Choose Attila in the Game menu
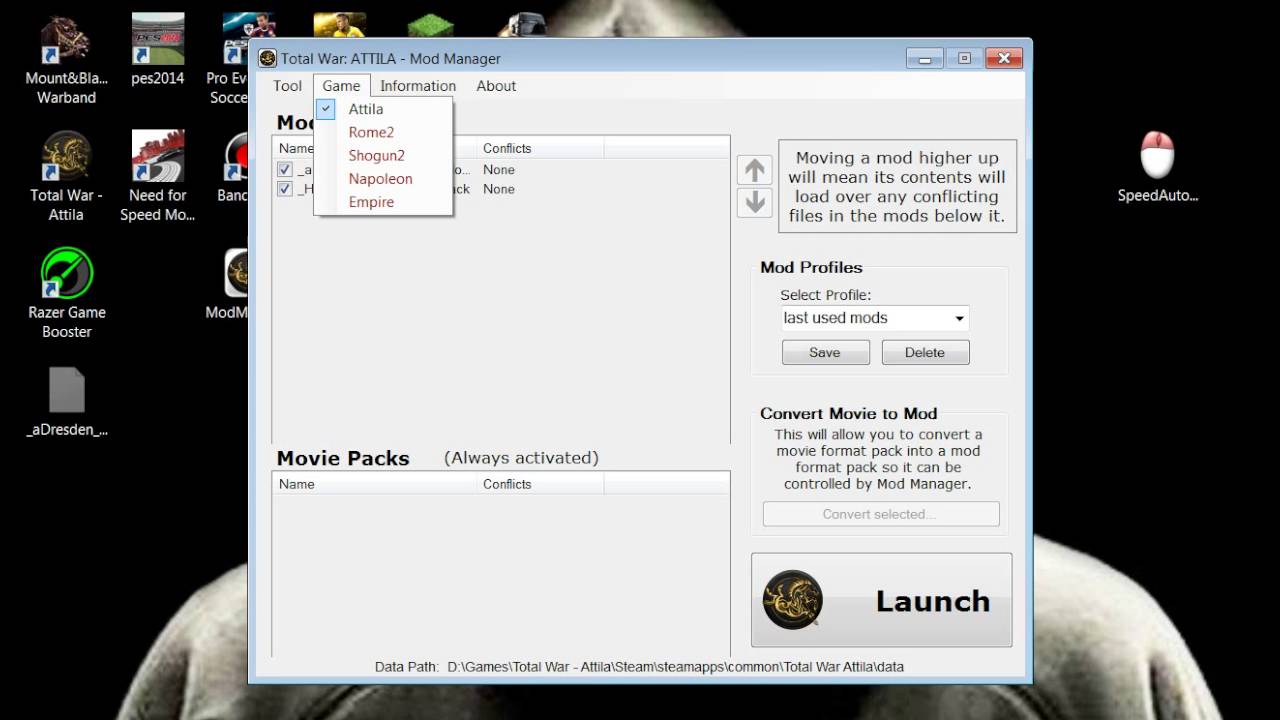This screenshot has width=1280, height=720. [x=383, y=109]
